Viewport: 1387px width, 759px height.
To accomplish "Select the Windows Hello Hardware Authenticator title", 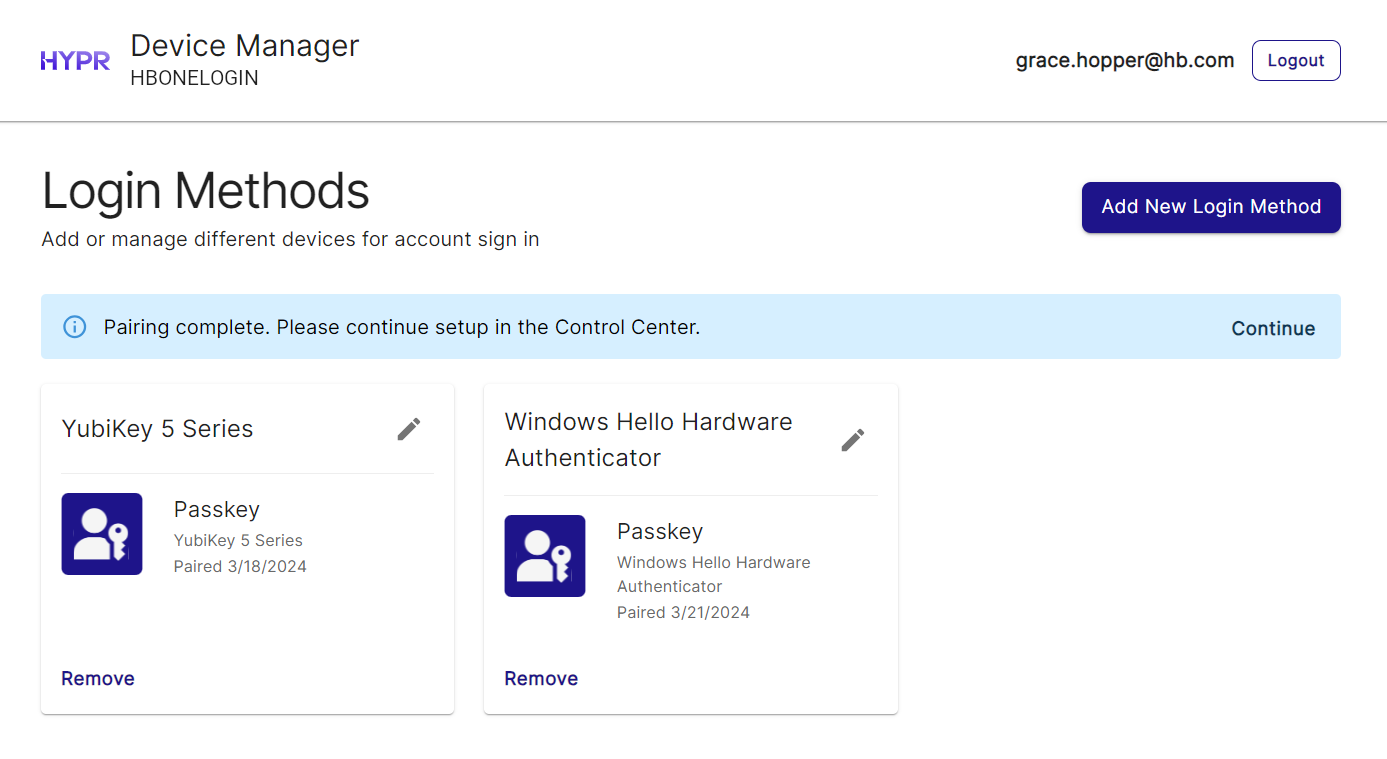I will 649,440.
